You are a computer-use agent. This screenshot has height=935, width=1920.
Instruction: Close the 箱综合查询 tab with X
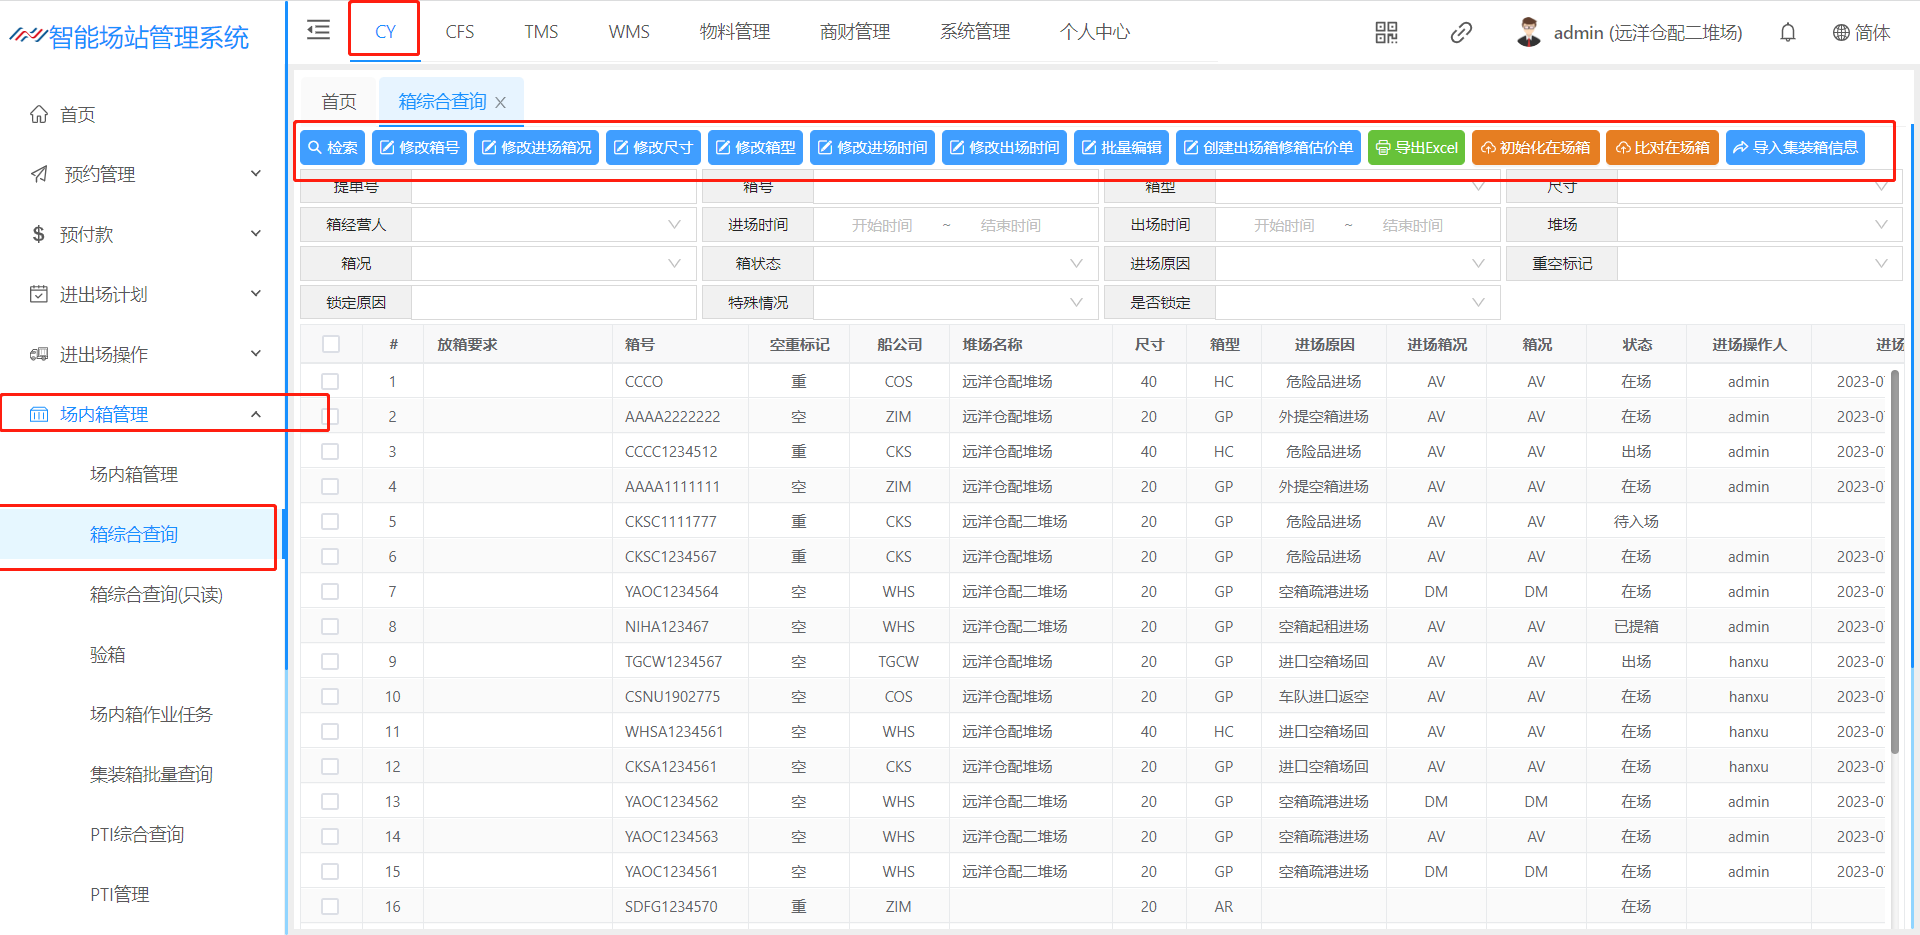coord(501,102)
